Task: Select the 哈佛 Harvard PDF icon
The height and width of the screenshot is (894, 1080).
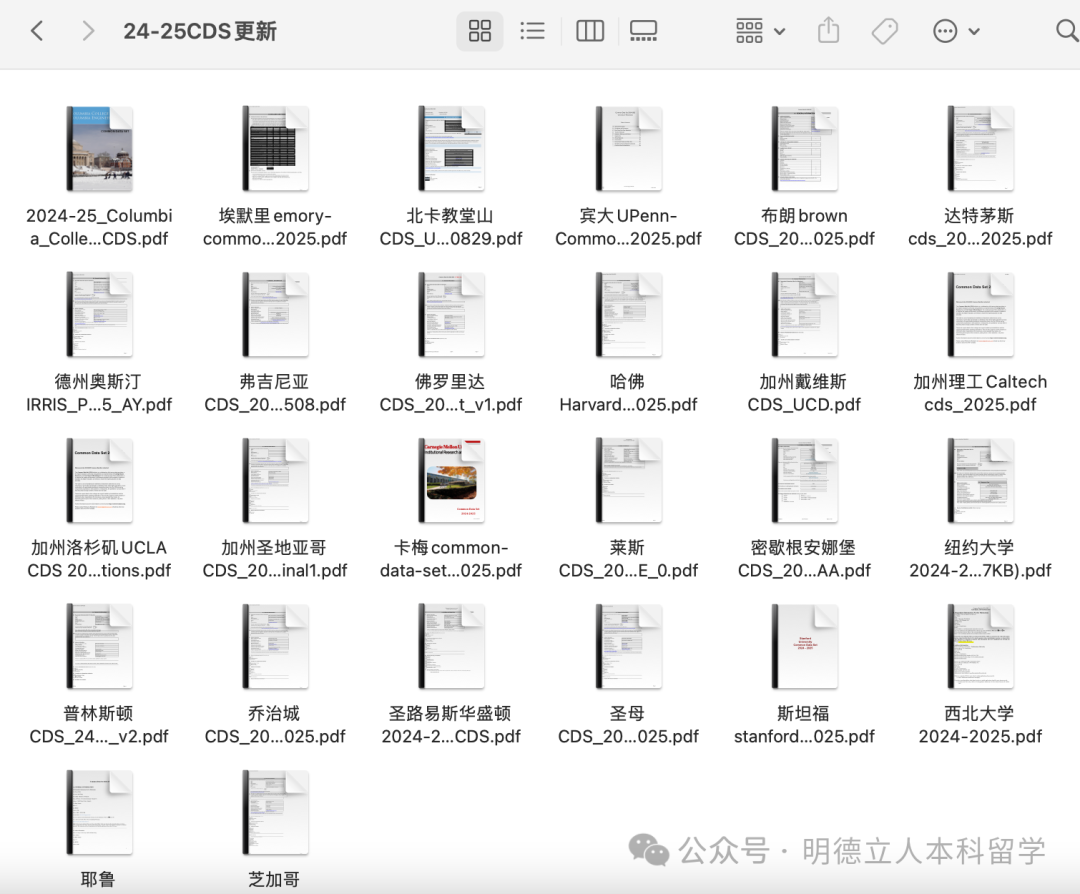Action: [x=628, y=315]
